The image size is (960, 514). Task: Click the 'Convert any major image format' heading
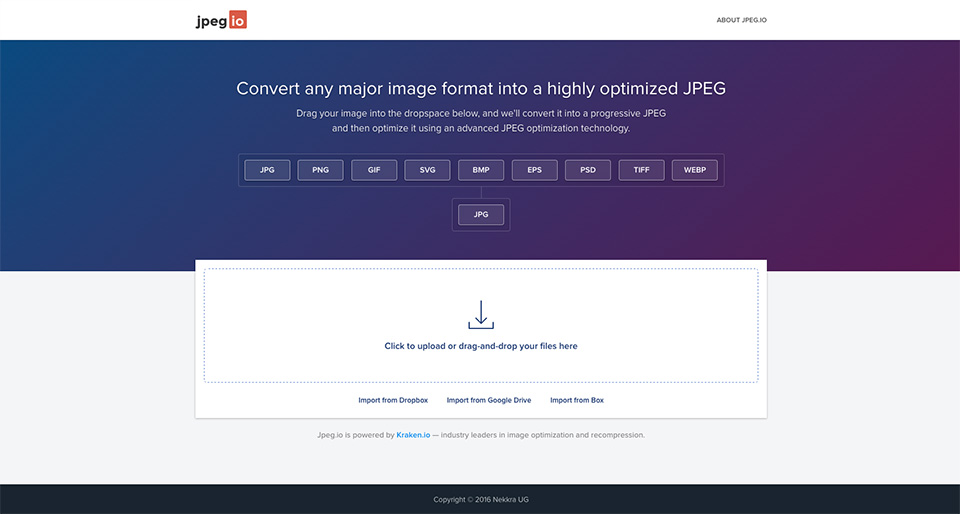[481, 89]
